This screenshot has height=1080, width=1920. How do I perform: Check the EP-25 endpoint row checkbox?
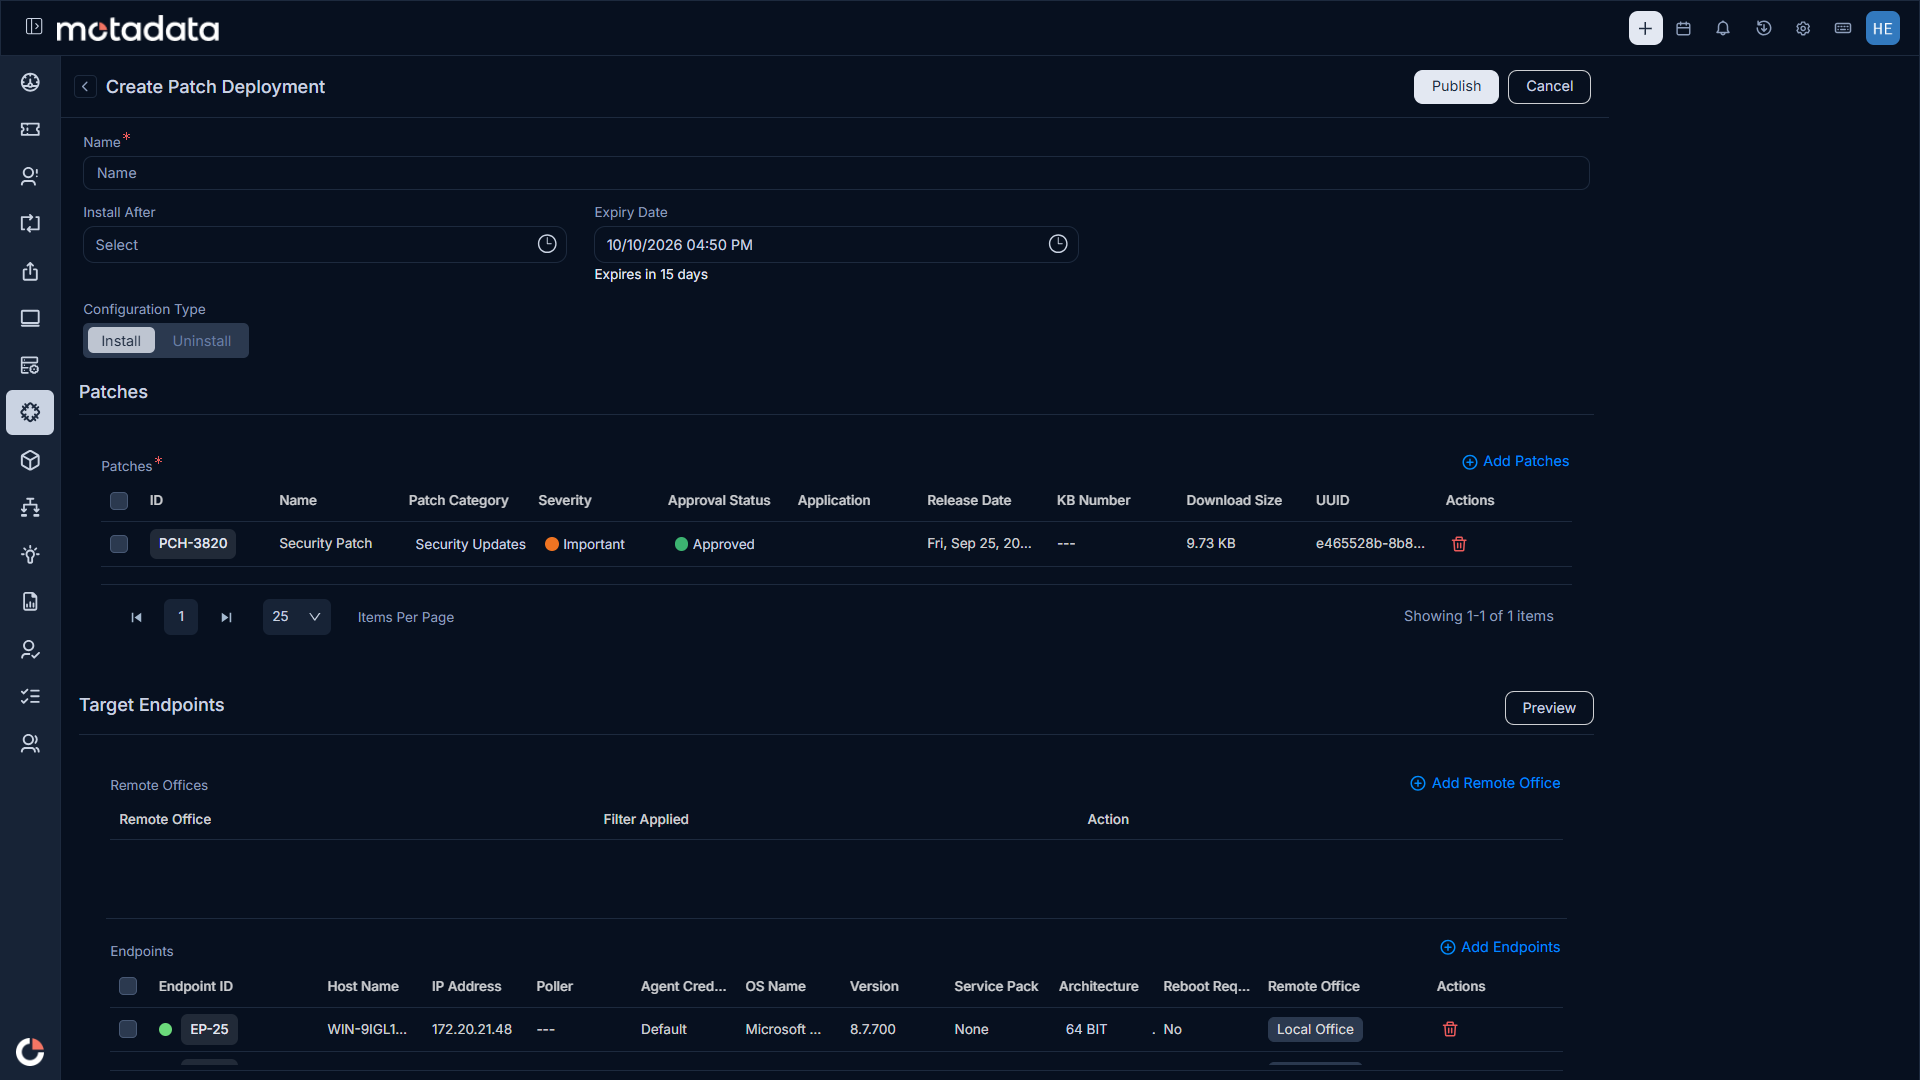coord(128,1029)
